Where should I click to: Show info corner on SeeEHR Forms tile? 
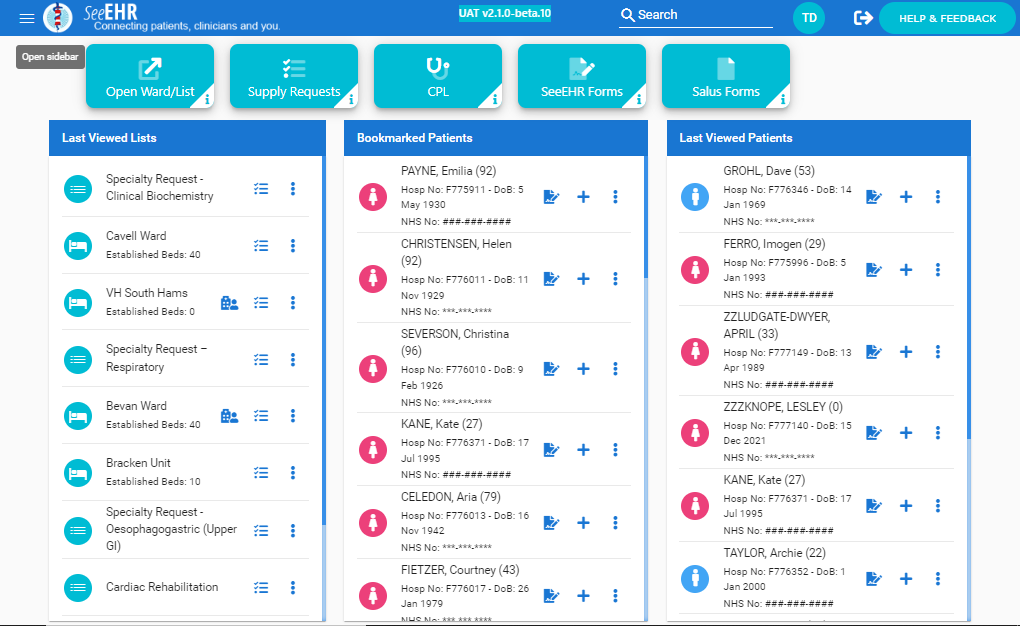click(639, 100)
